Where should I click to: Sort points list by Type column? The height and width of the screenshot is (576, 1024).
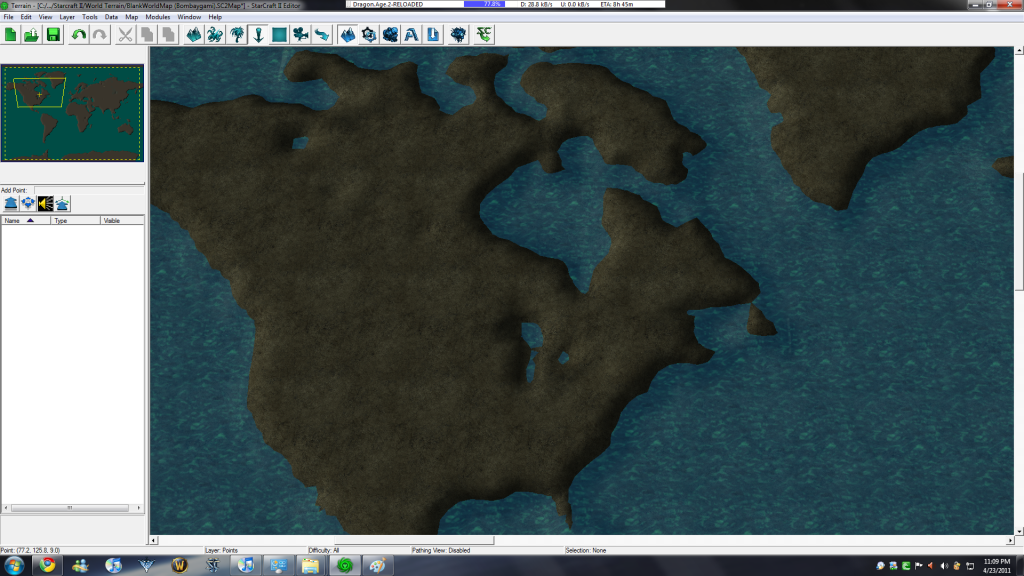click(76, 221)
